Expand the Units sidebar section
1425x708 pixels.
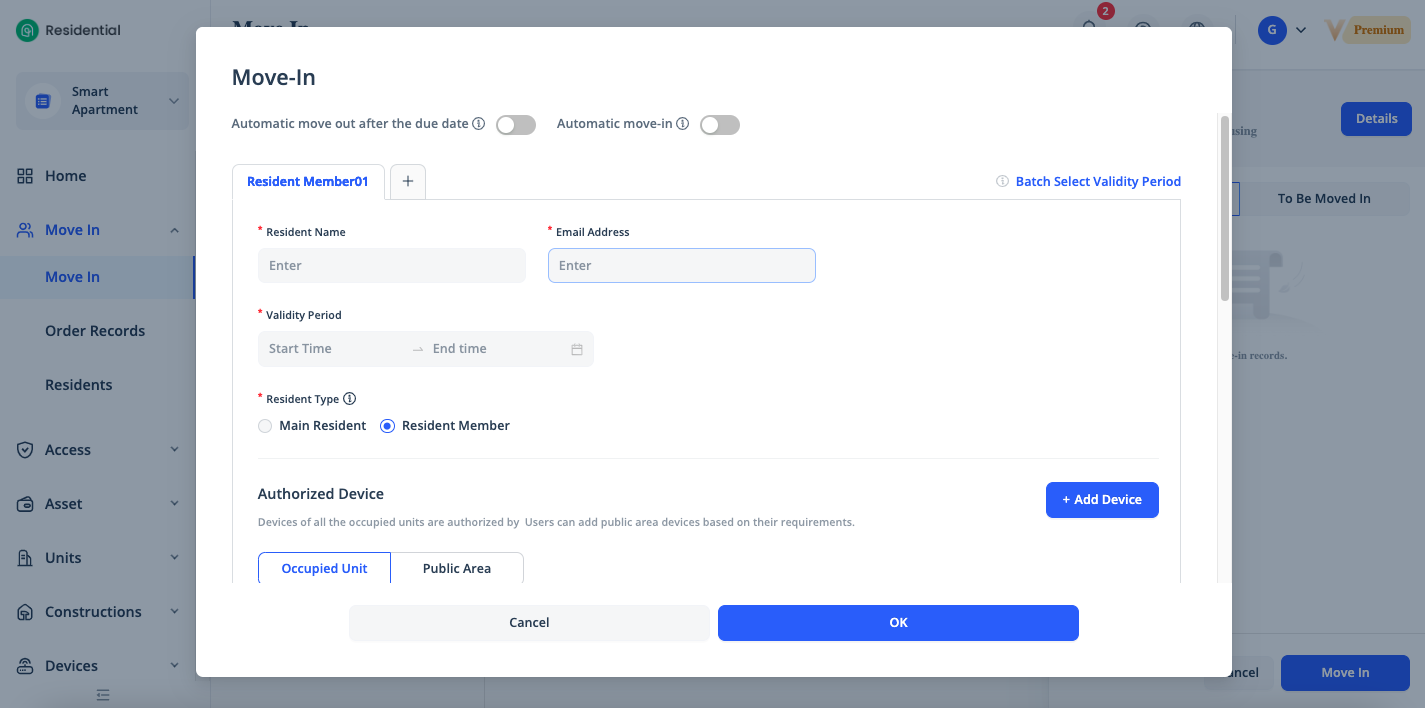[174, 558]
